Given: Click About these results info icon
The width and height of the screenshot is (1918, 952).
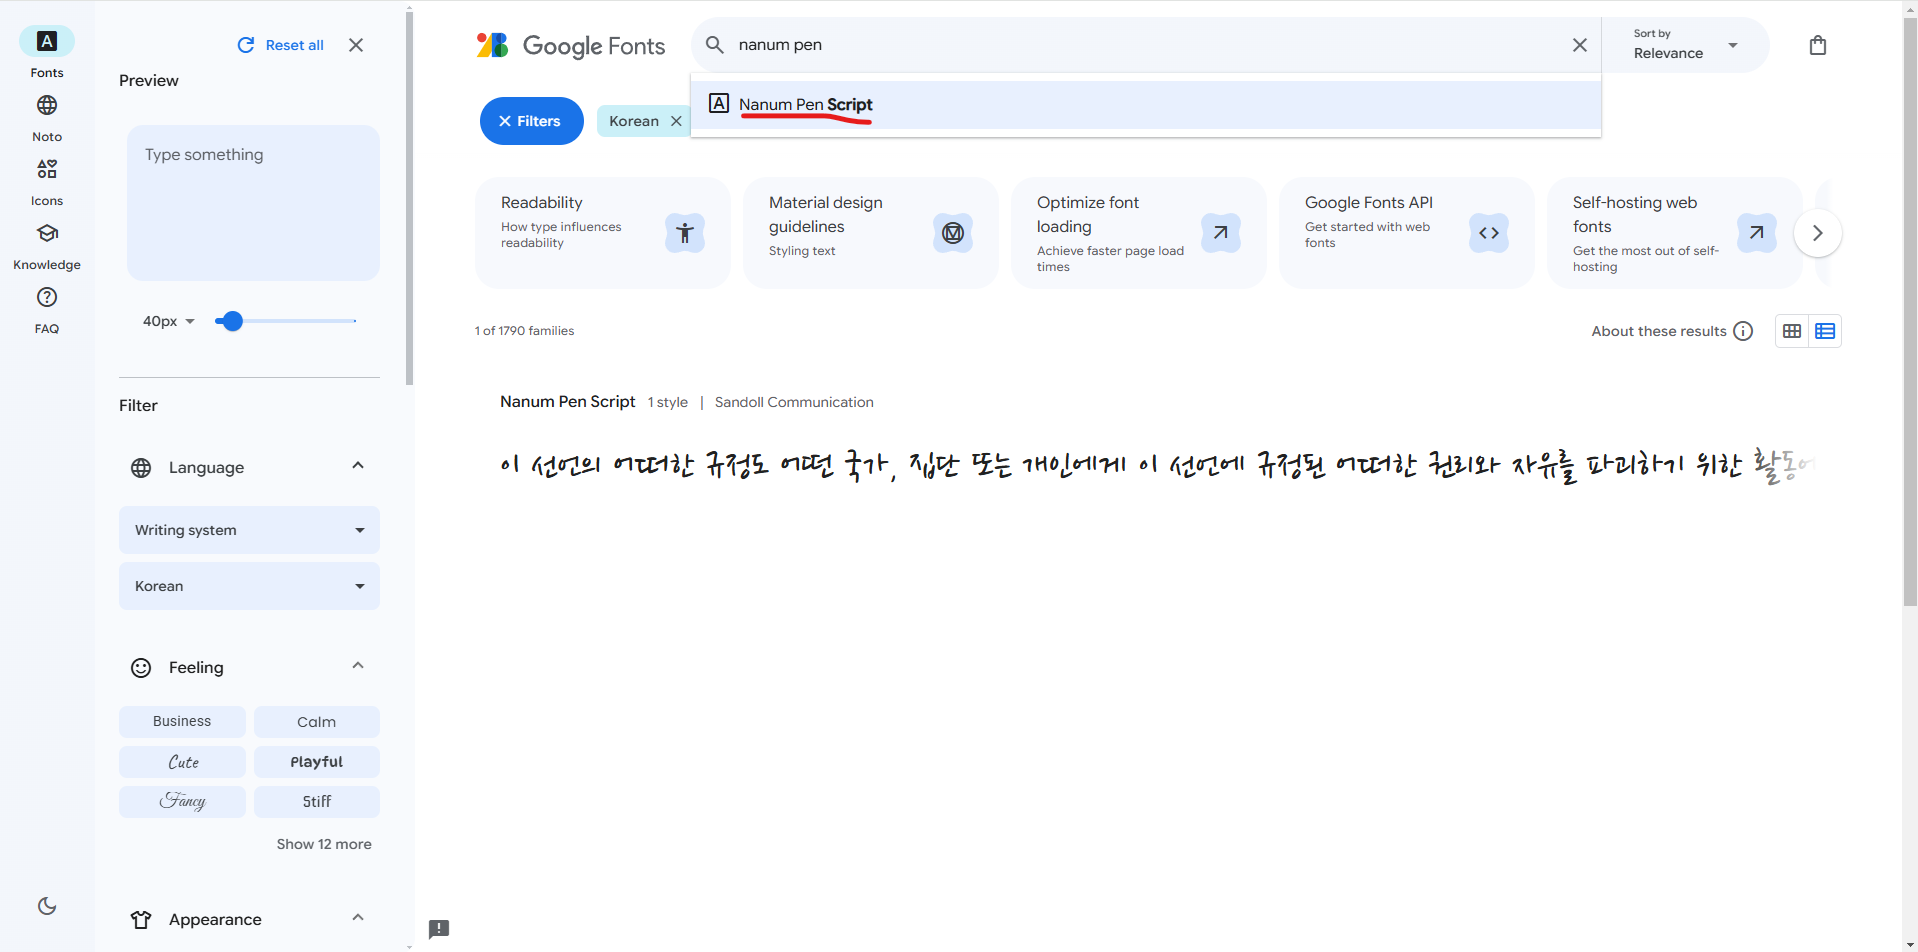Looking at the screenshot, I should (x=1743, y=331).
